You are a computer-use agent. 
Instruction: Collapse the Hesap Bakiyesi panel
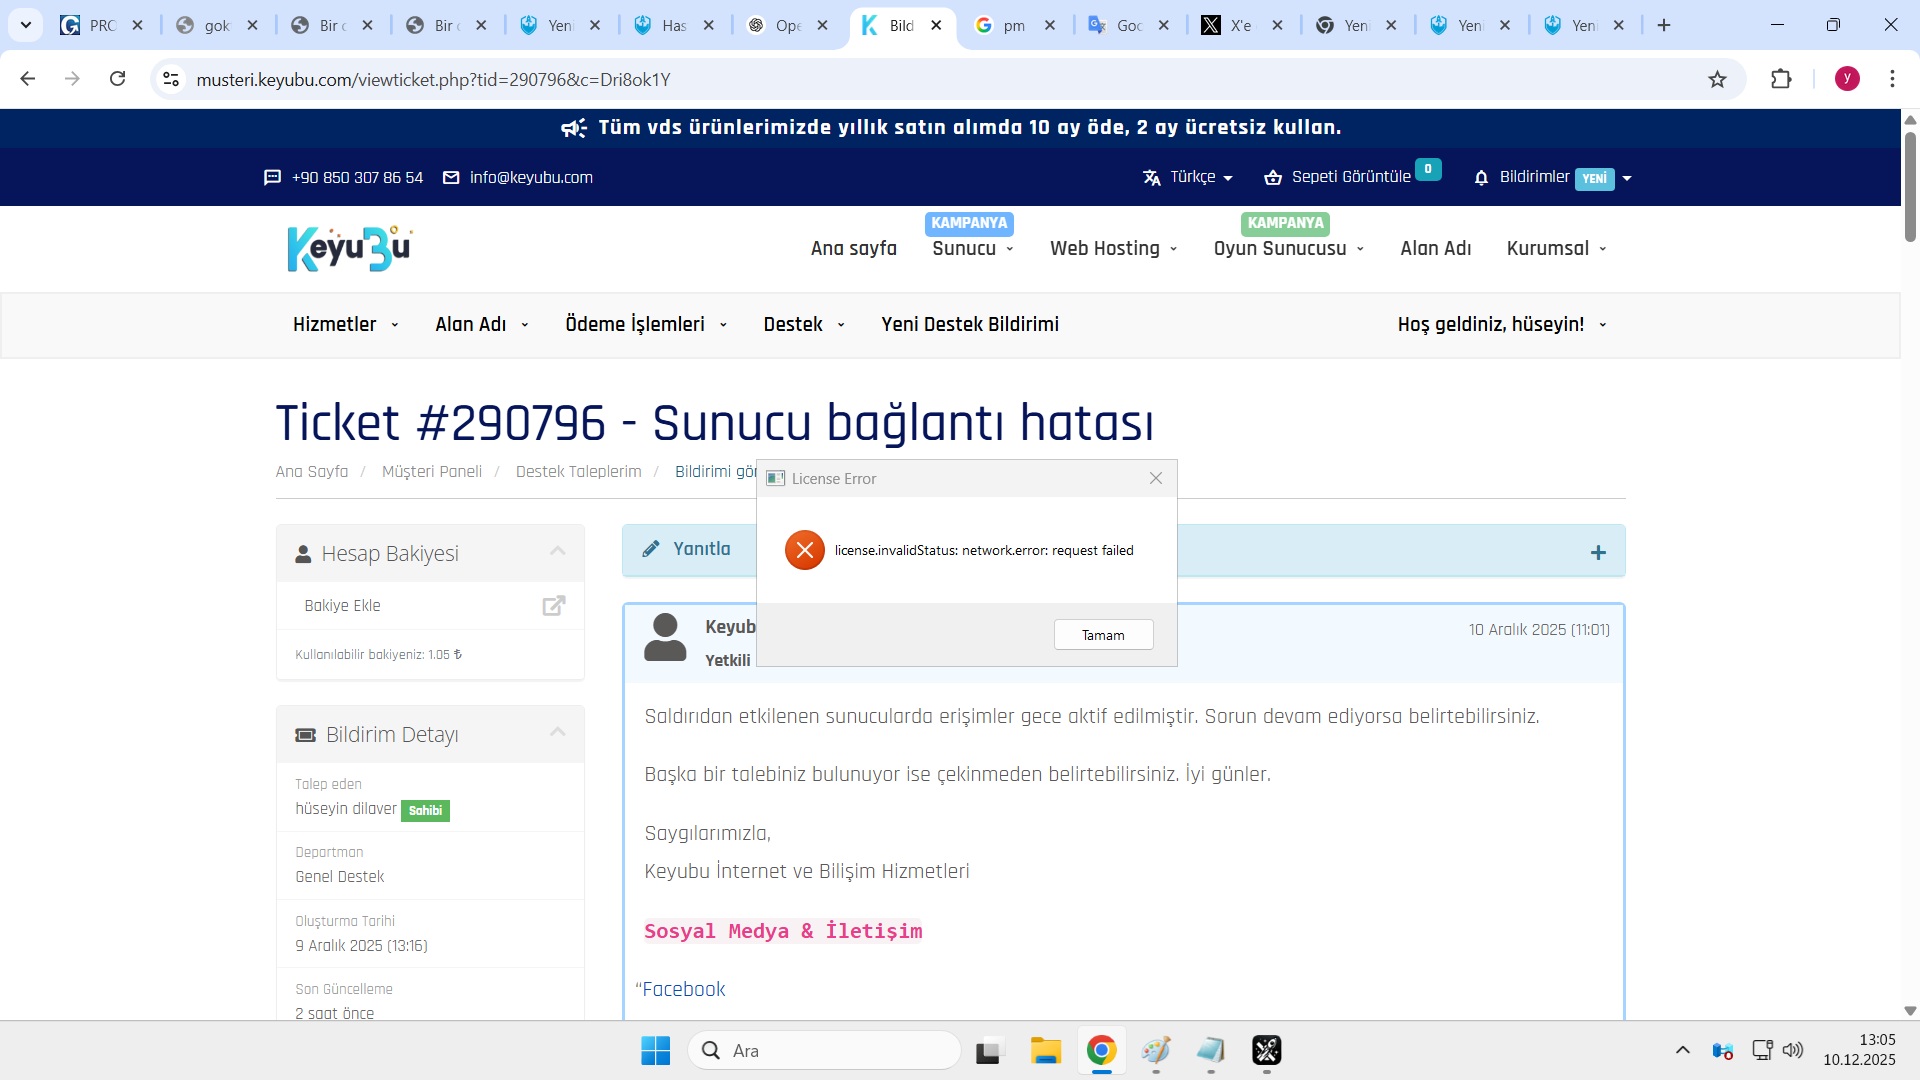point(558,552)
